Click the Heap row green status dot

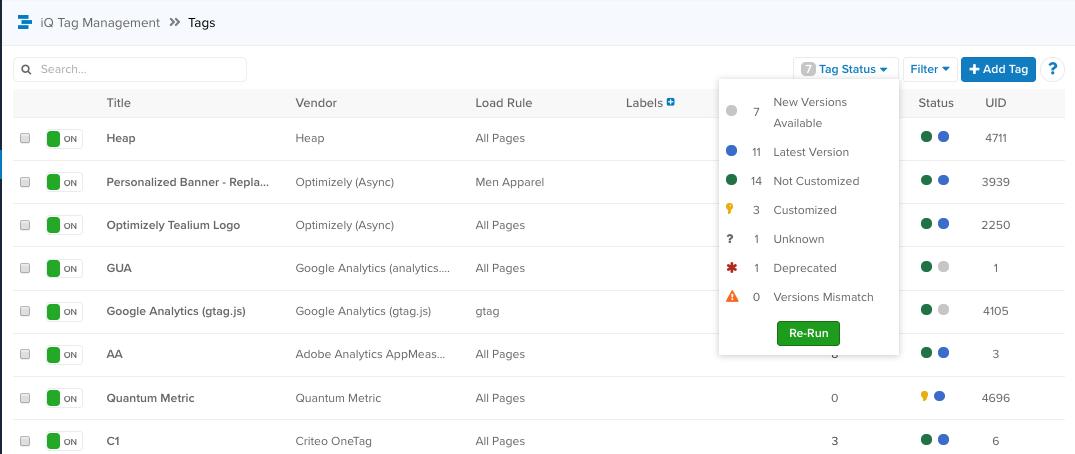click(926, 136)
